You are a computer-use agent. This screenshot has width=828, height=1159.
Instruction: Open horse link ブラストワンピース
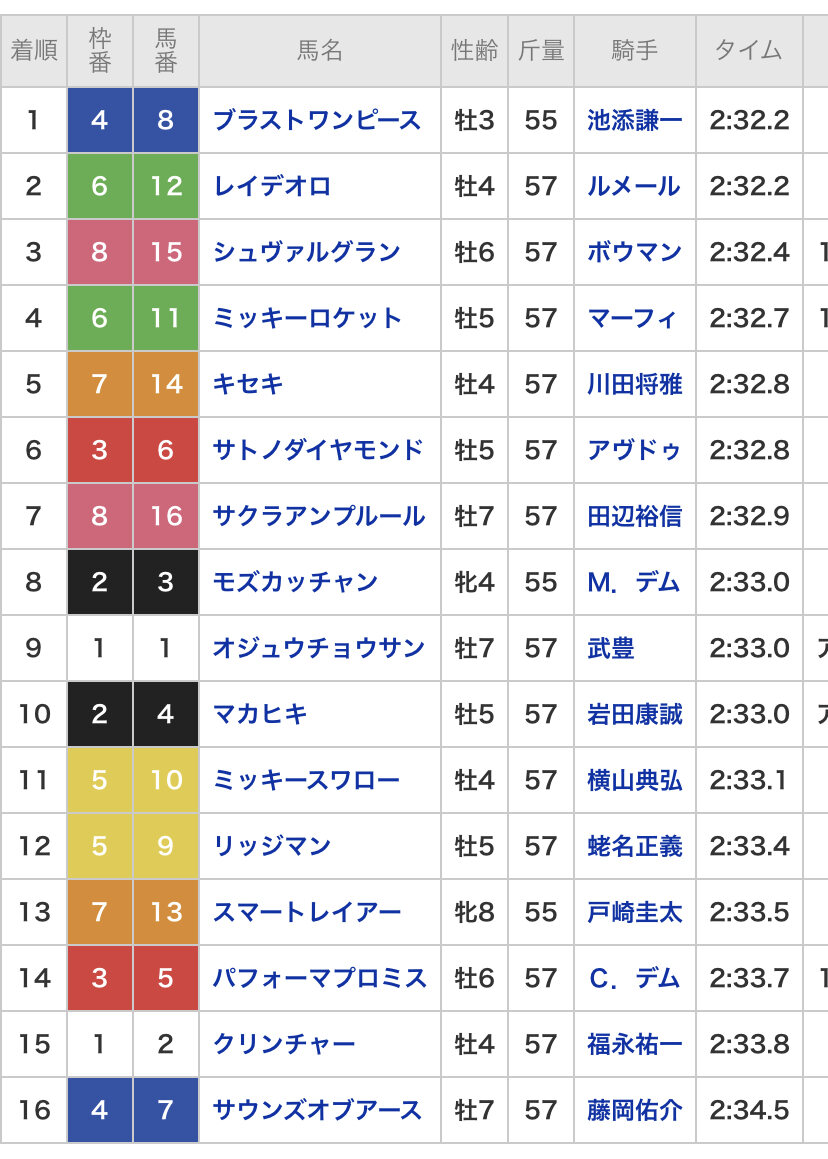click(x=316, y=120)
